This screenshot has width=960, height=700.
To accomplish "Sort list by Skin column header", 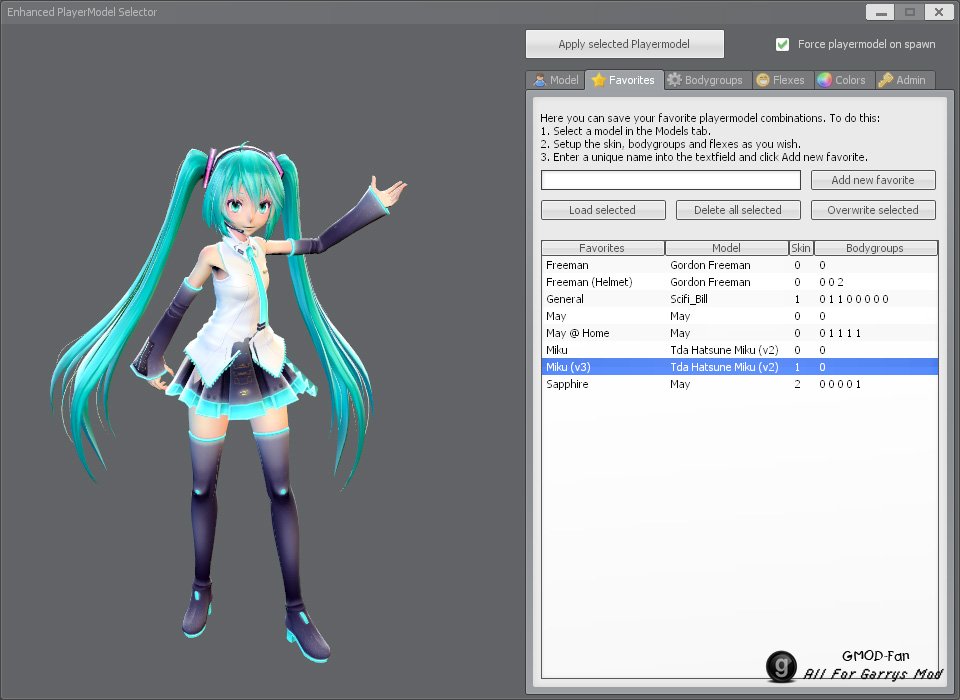I will [x=801, y=248].
